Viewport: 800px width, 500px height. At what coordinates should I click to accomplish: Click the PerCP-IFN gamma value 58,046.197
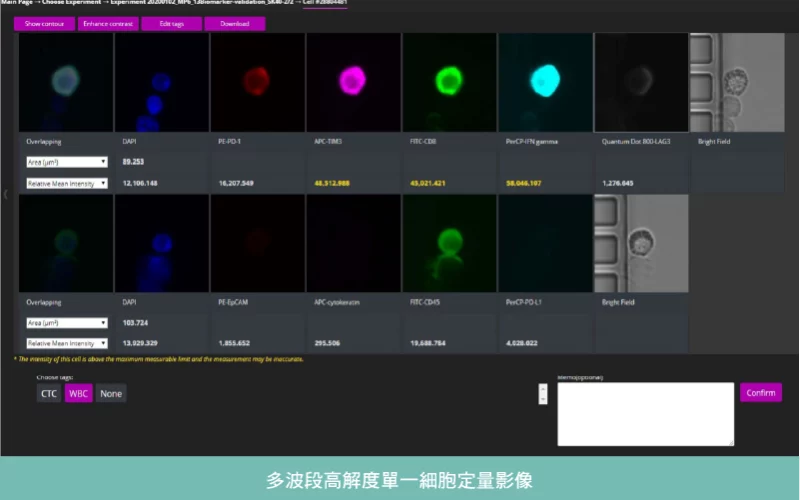(524, 183)
